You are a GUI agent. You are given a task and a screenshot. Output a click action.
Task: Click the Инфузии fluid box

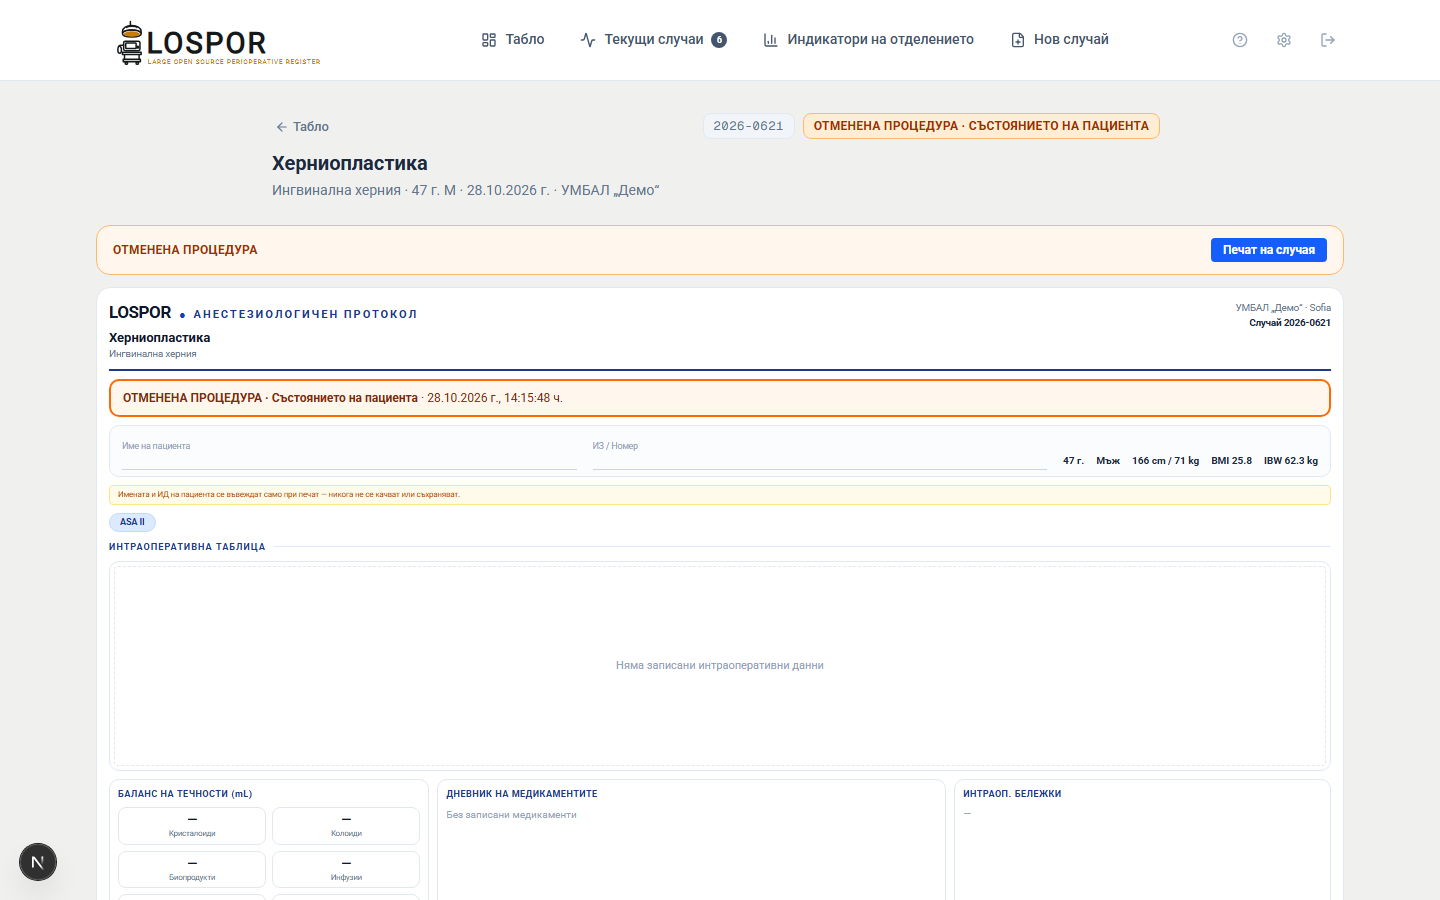coord(346,869)
